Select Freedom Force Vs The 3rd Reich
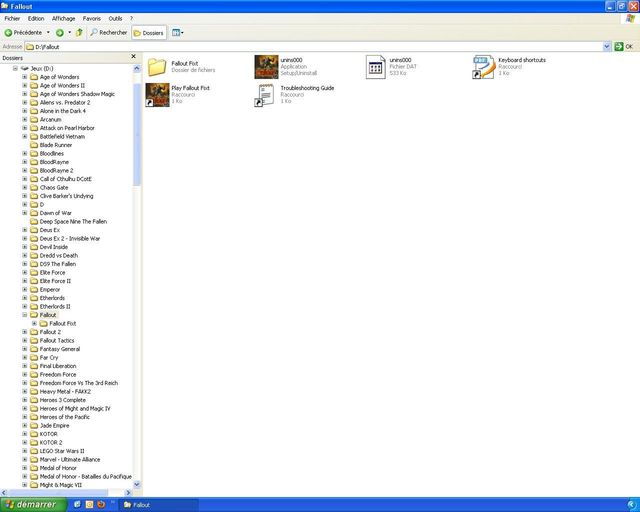 coord(79,383)
